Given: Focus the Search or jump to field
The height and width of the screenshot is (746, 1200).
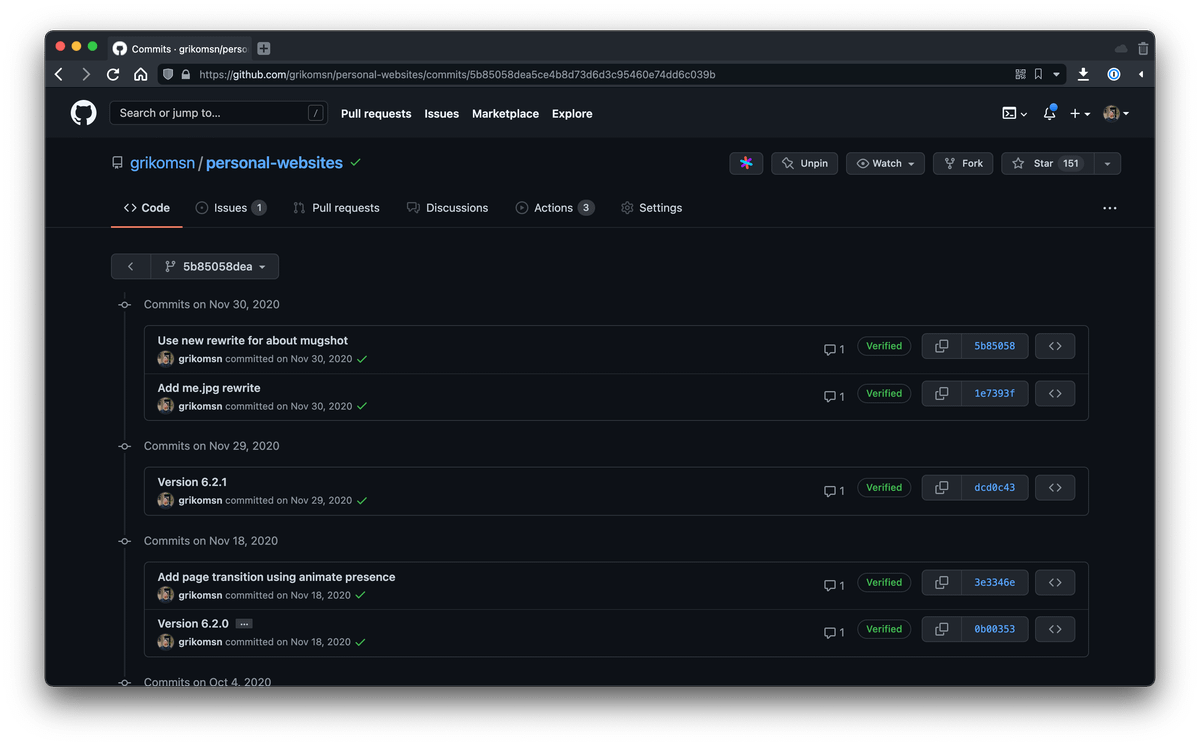Looking at the screenshot, I should tap(218, 113).
